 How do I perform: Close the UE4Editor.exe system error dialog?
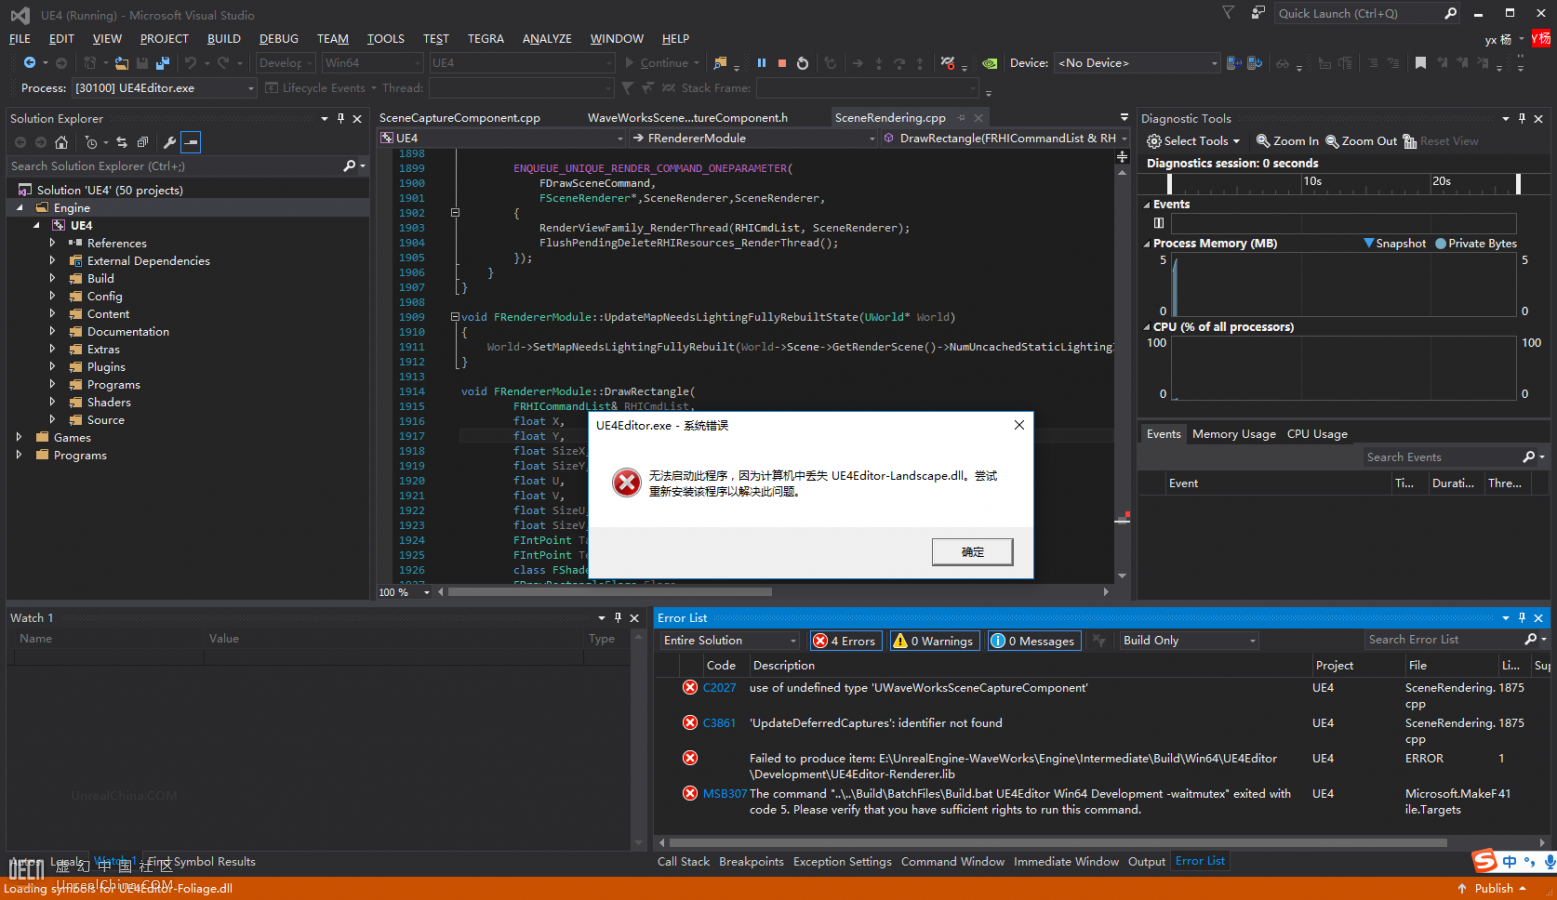[1019, 425]
